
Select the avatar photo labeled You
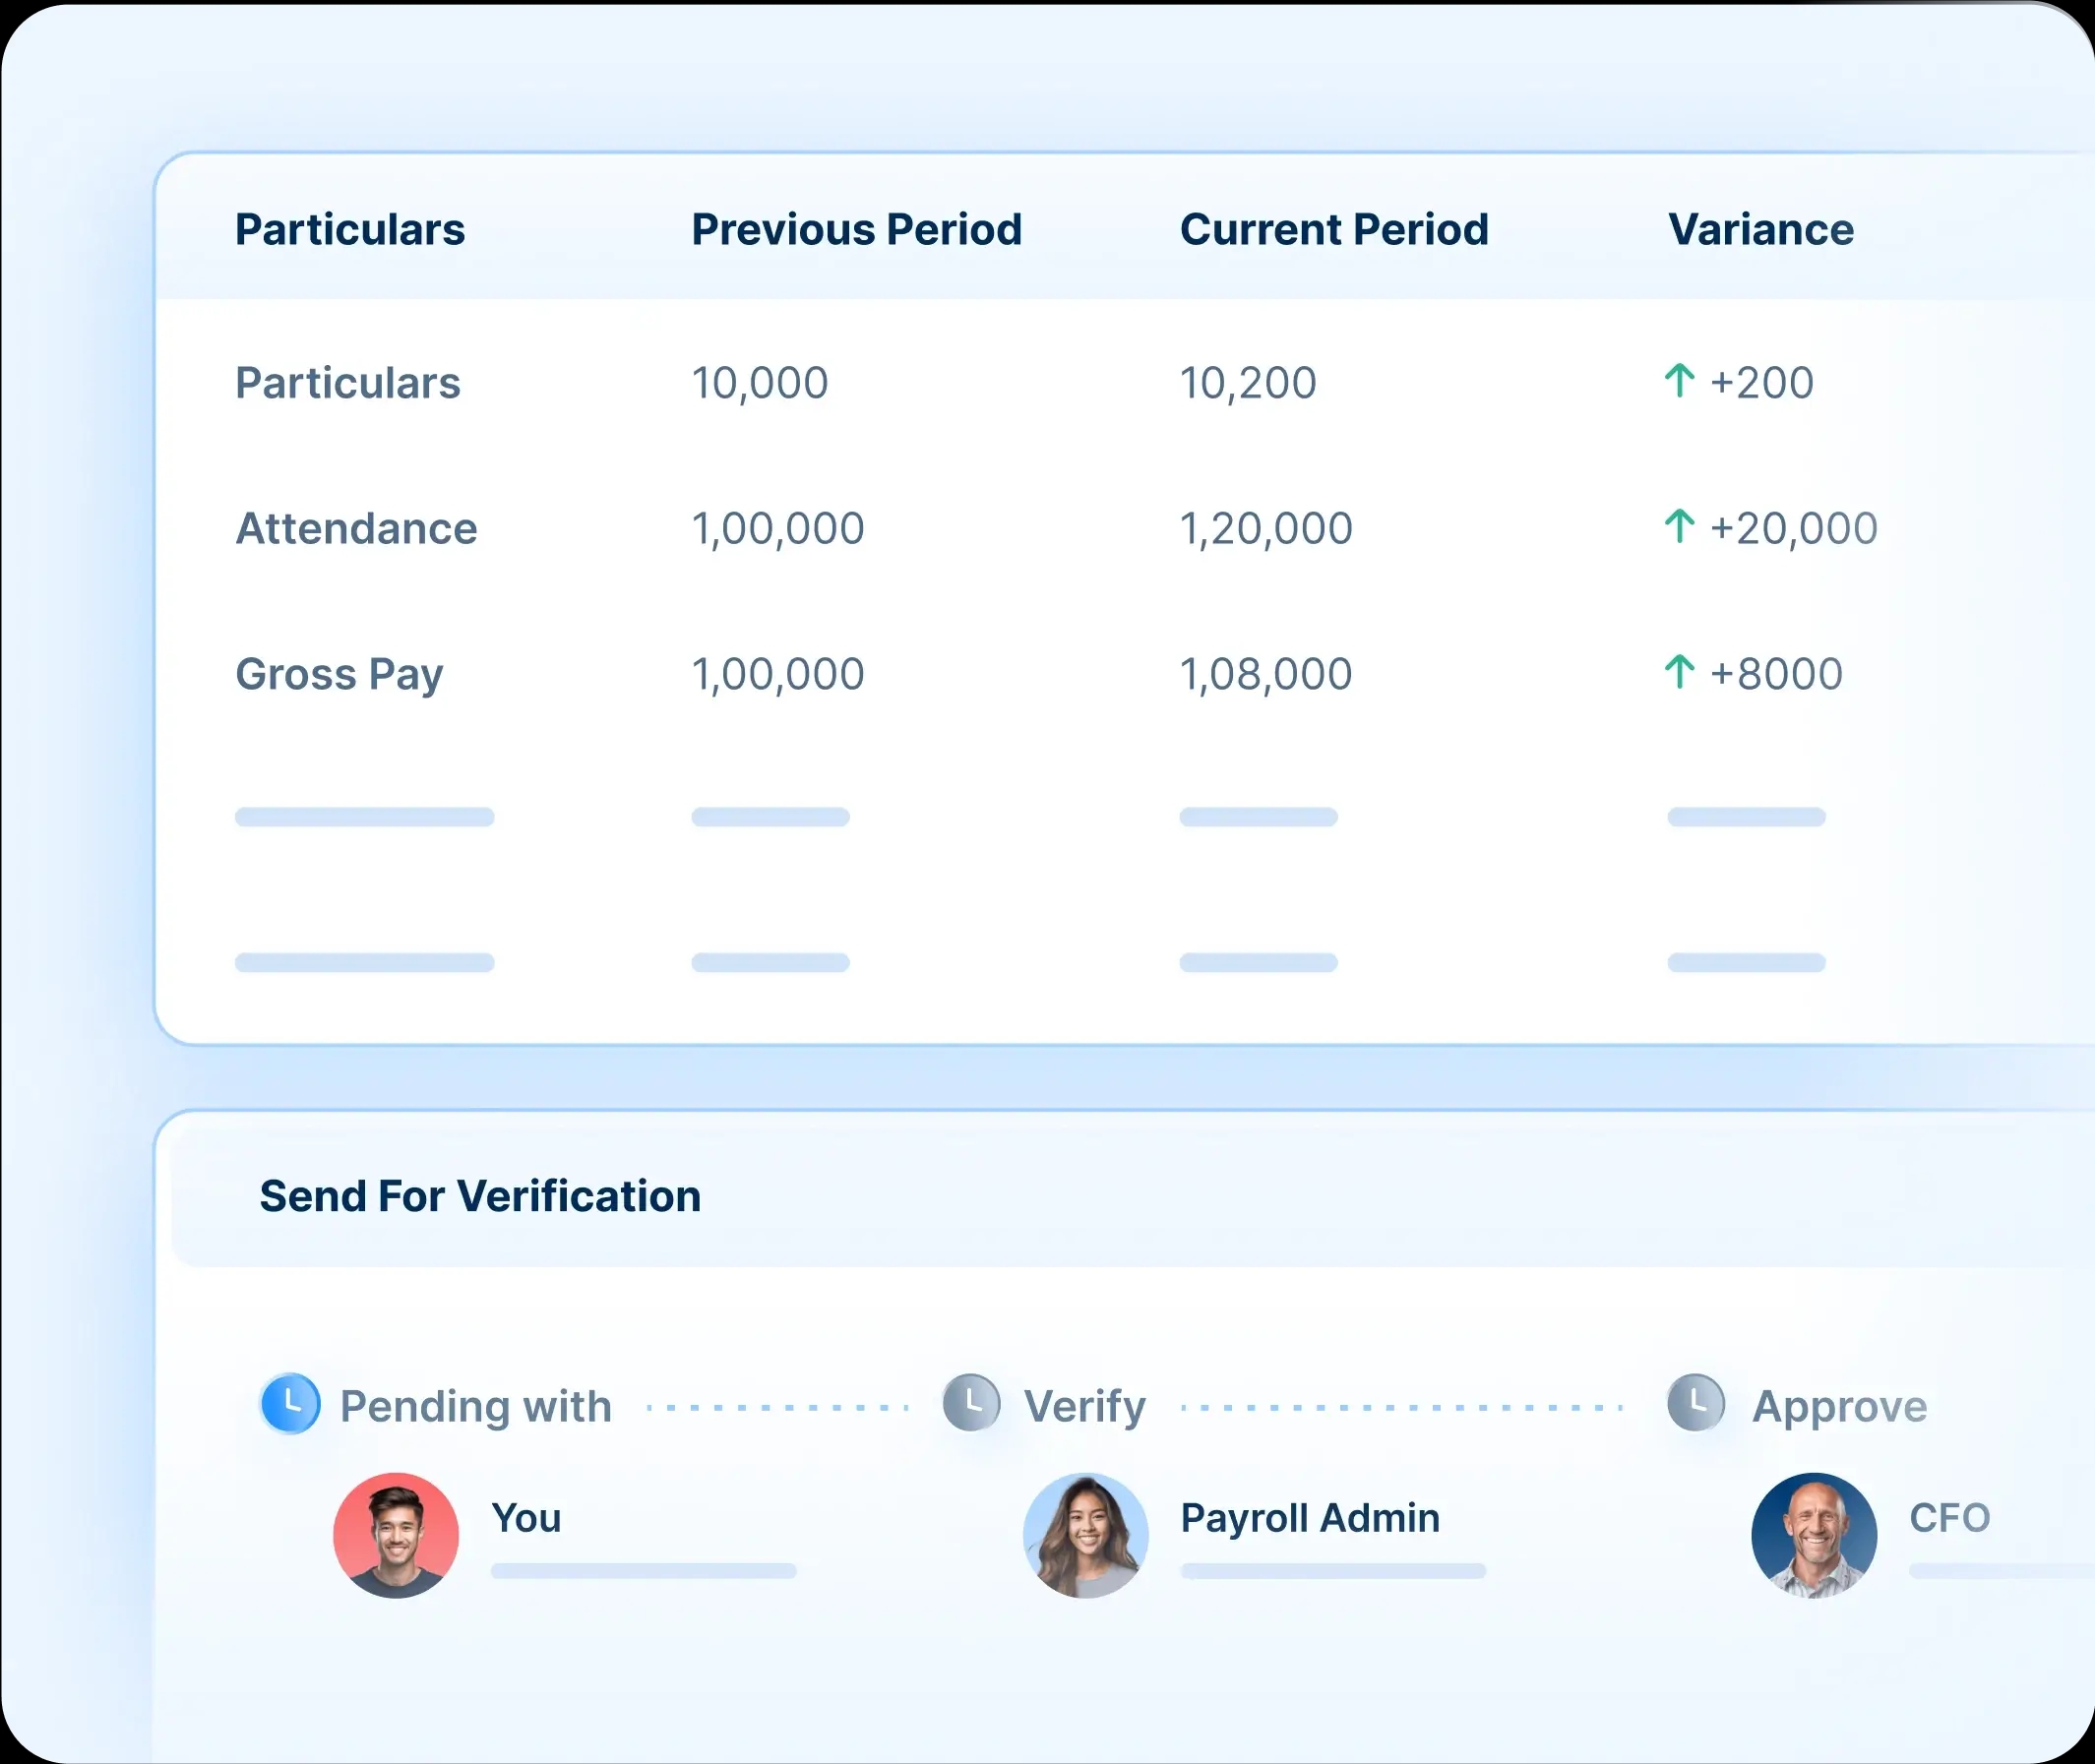[x=396, y=1535]
